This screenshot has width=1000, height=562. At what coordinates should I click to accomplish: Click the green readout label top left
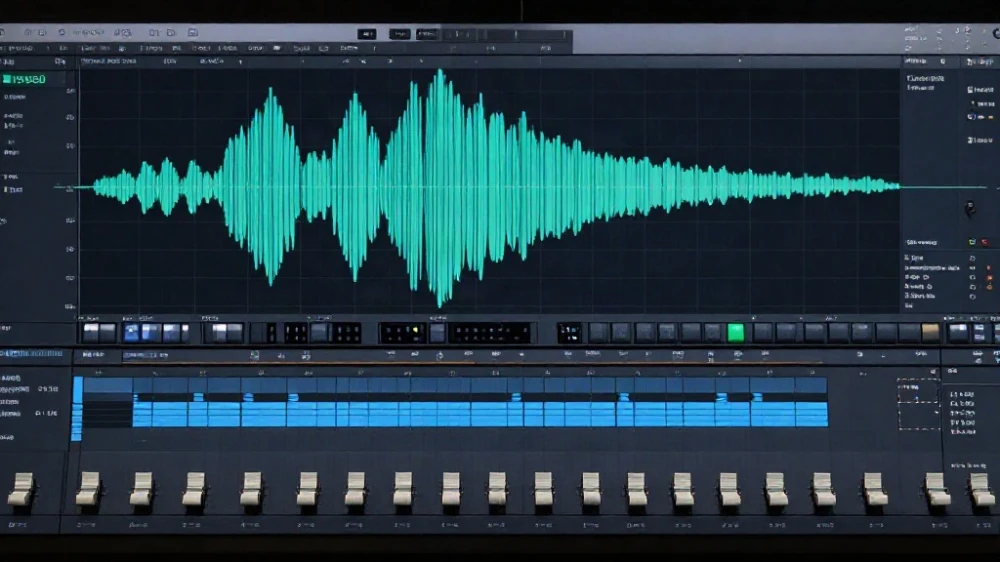point(24,79)
